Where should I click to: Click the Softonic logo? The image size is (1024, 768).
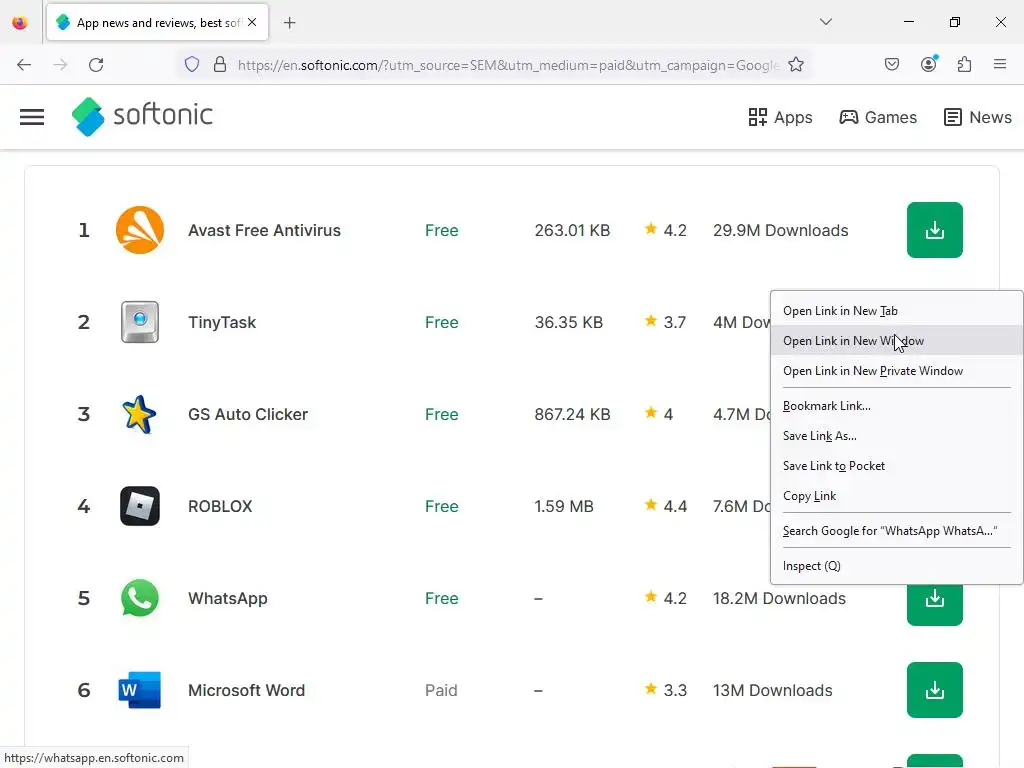click(x=142, y=116)
